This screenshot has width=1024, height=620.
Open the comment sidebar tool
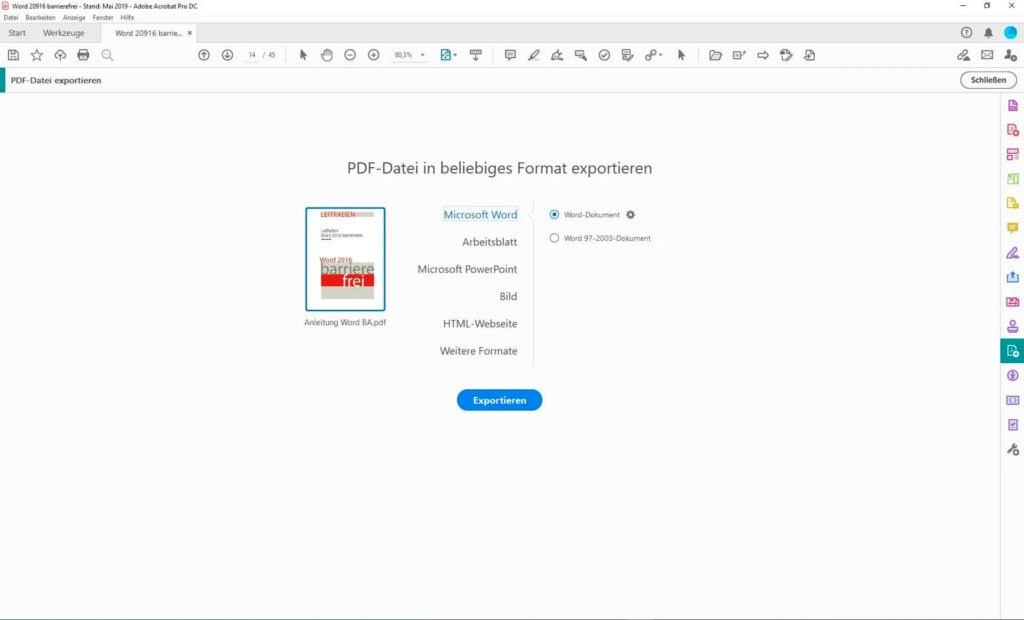click(1012, 228)
